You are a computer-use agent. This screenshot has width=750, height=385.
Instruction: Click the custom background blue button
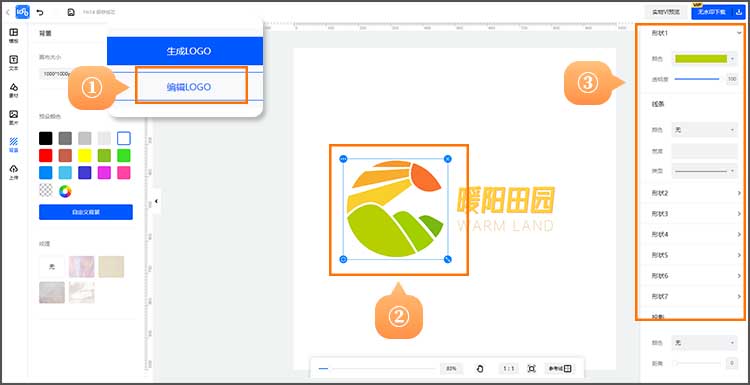[x=86, y=212]
